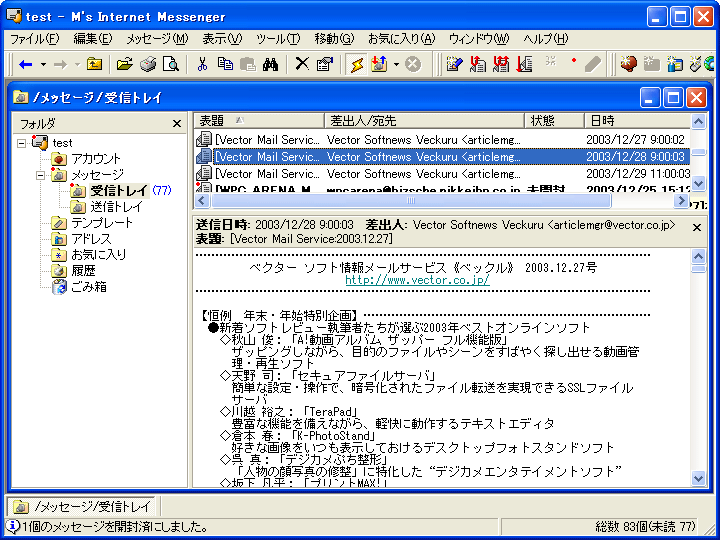Click the new account icon with sparkle

tap(628, 65)
